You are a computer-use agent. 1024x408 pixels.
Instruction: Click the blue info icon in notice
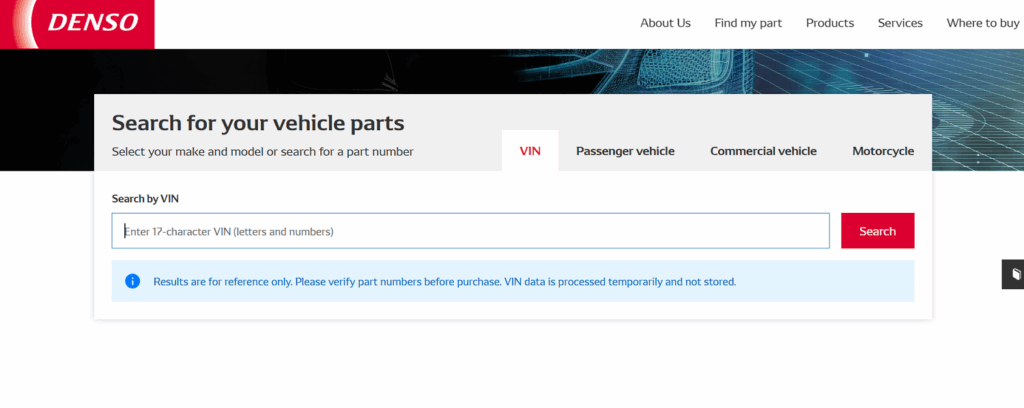coord(132,281)
